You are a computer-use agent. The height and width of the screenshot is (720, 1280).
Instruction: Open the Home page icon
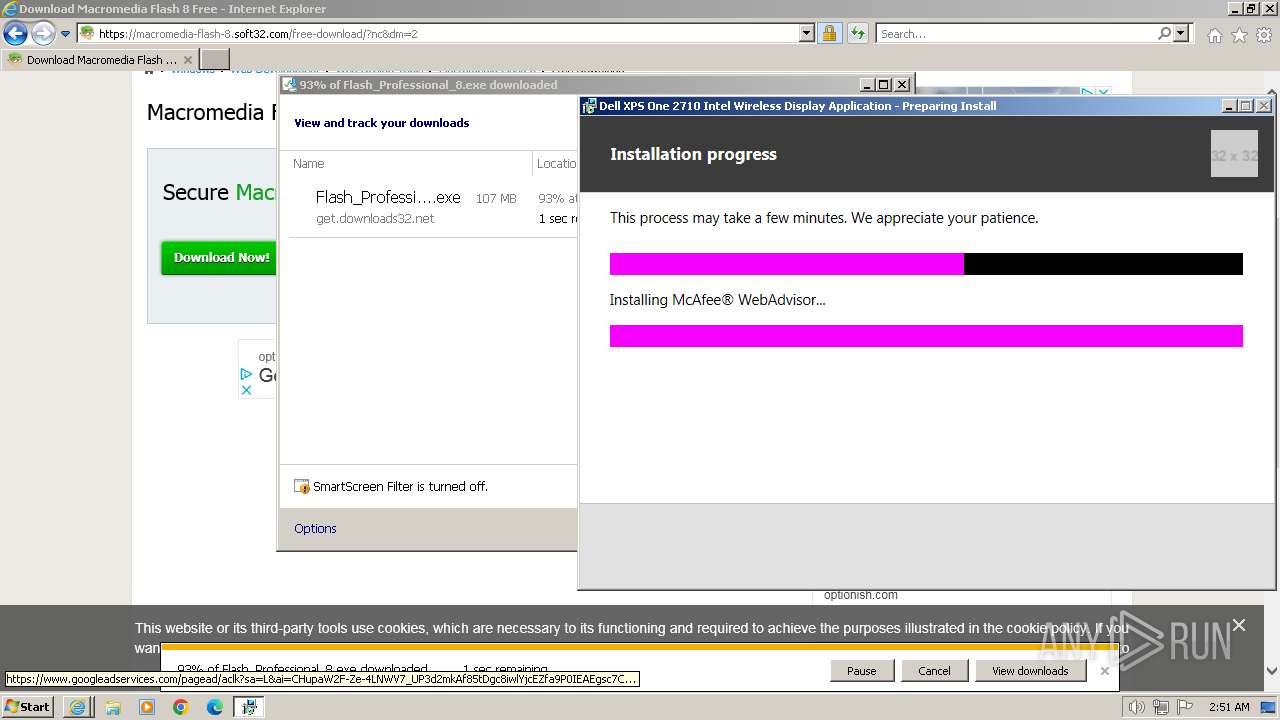coord(1214,35)
